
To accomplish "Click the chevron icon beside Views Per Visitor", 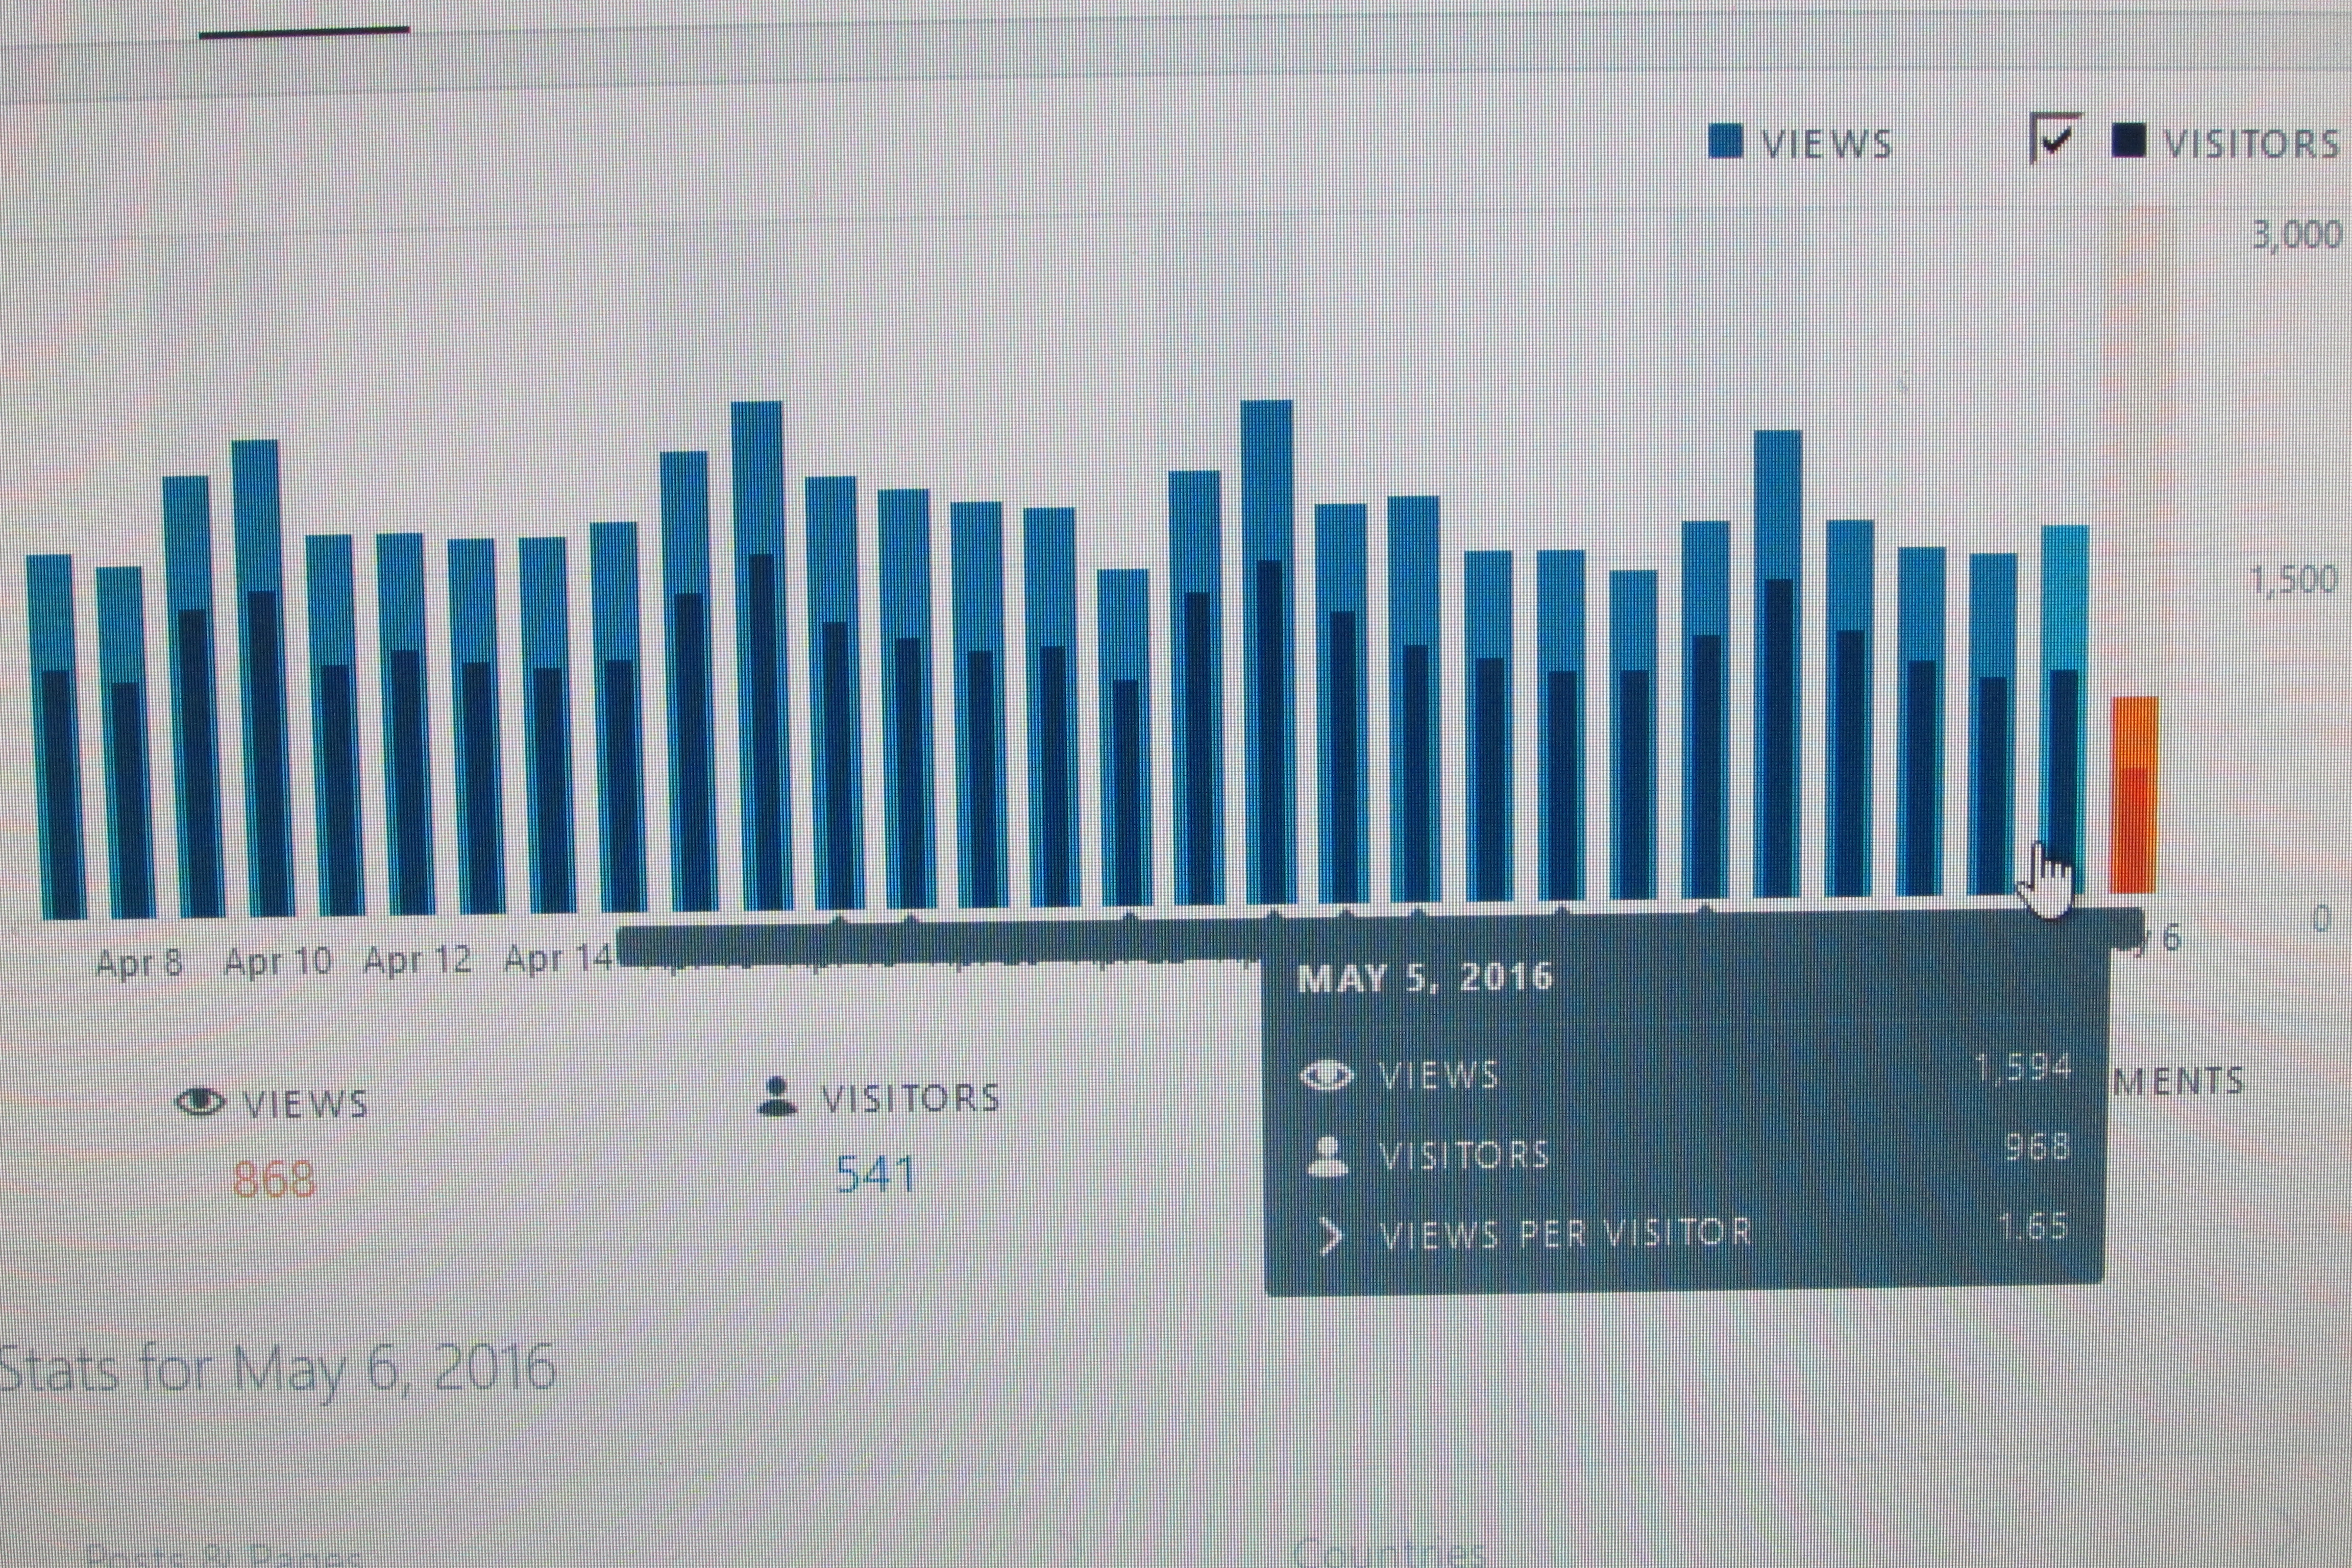I will click(x=1330, y=1236).
